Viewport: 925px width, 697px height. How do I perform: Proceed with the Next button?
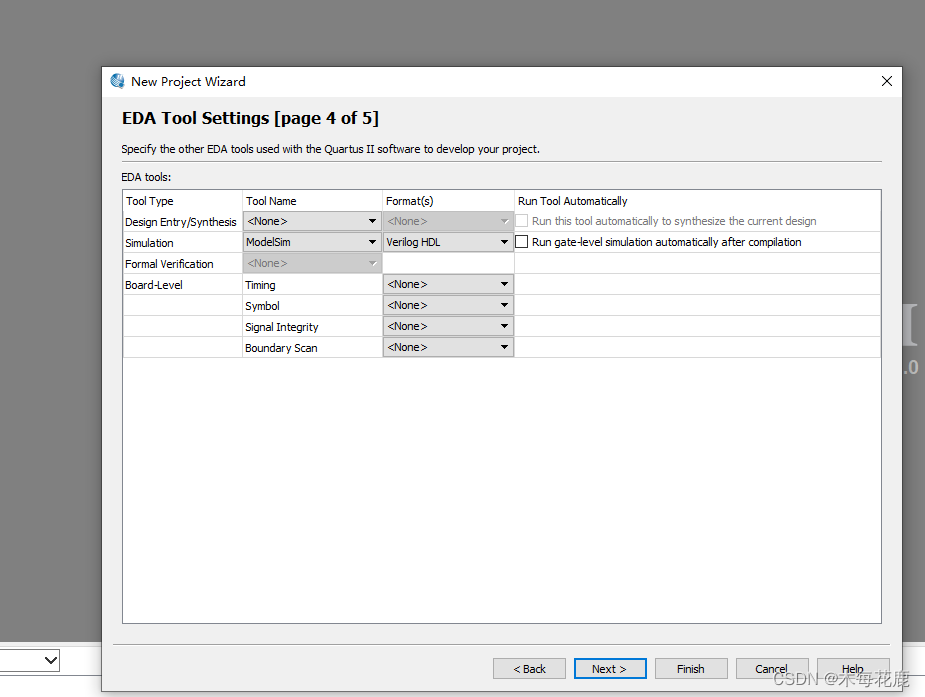click(x=610, y=669)
